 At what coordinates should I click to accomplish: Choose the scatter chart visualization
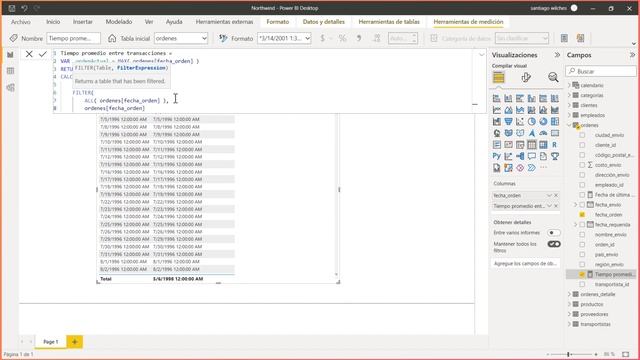pyautogui.click(x=520, y=122)
